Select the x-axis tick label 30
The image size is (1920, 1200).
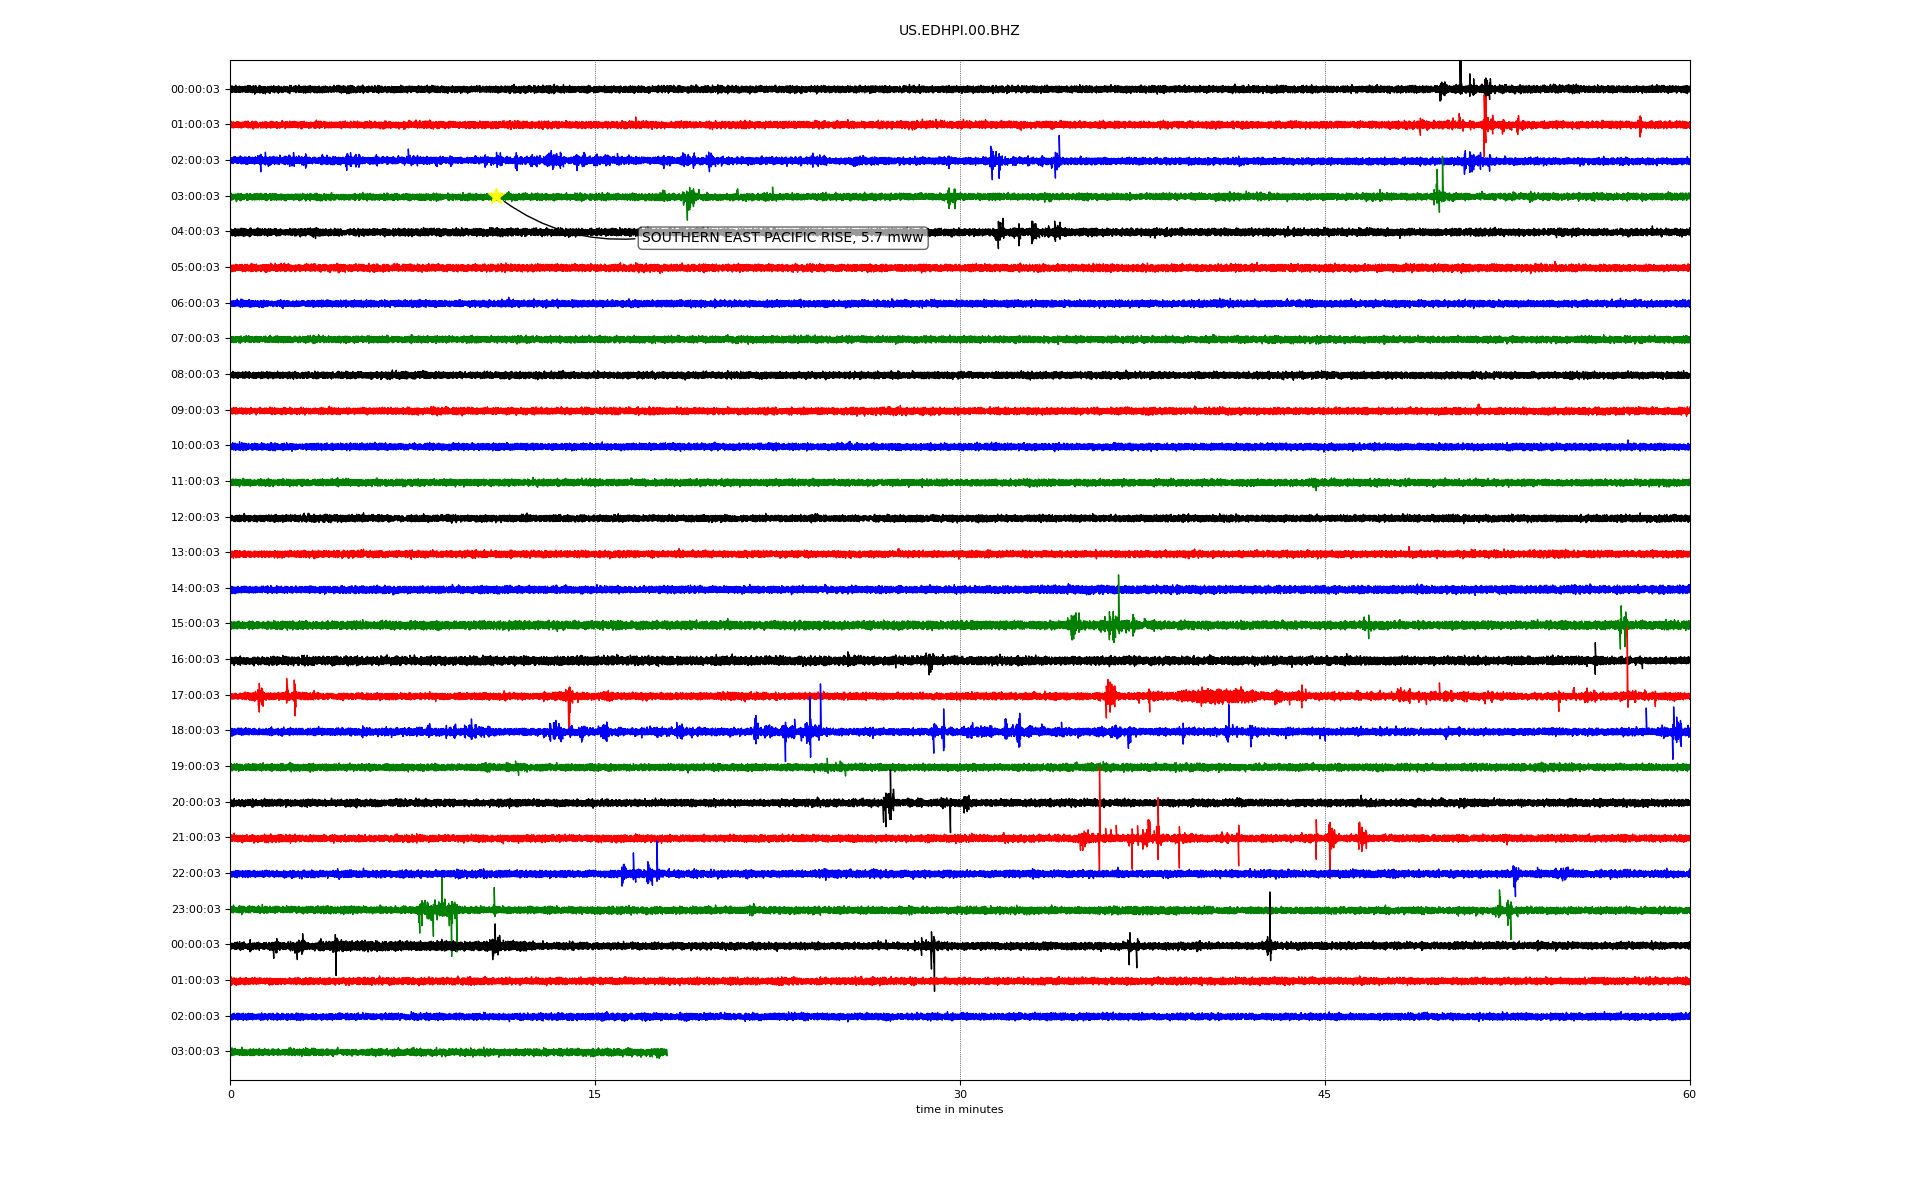[x=960, y=1094]
